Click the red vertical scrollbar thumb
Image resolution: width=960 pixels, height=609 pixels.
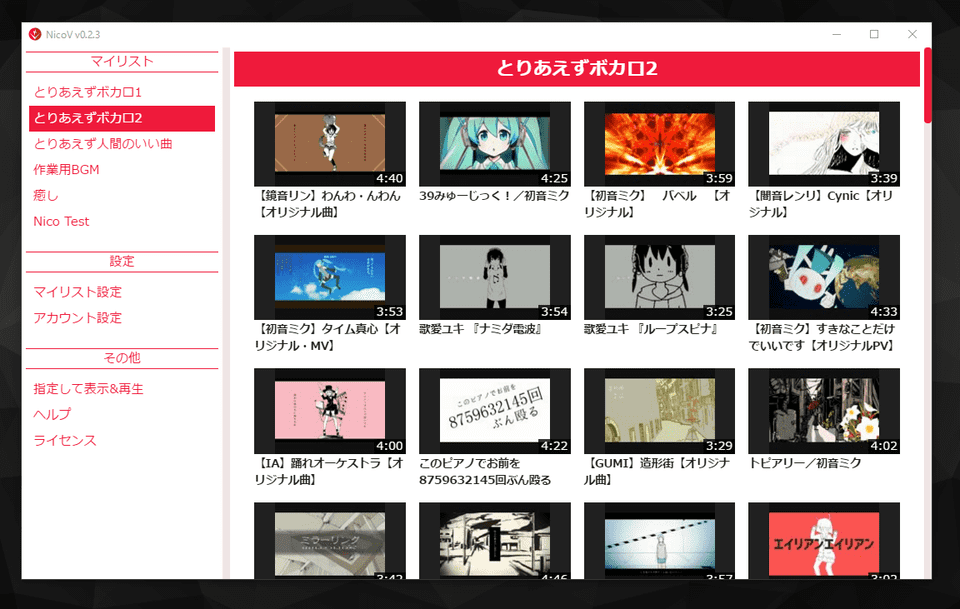click(x=928, y=84)
